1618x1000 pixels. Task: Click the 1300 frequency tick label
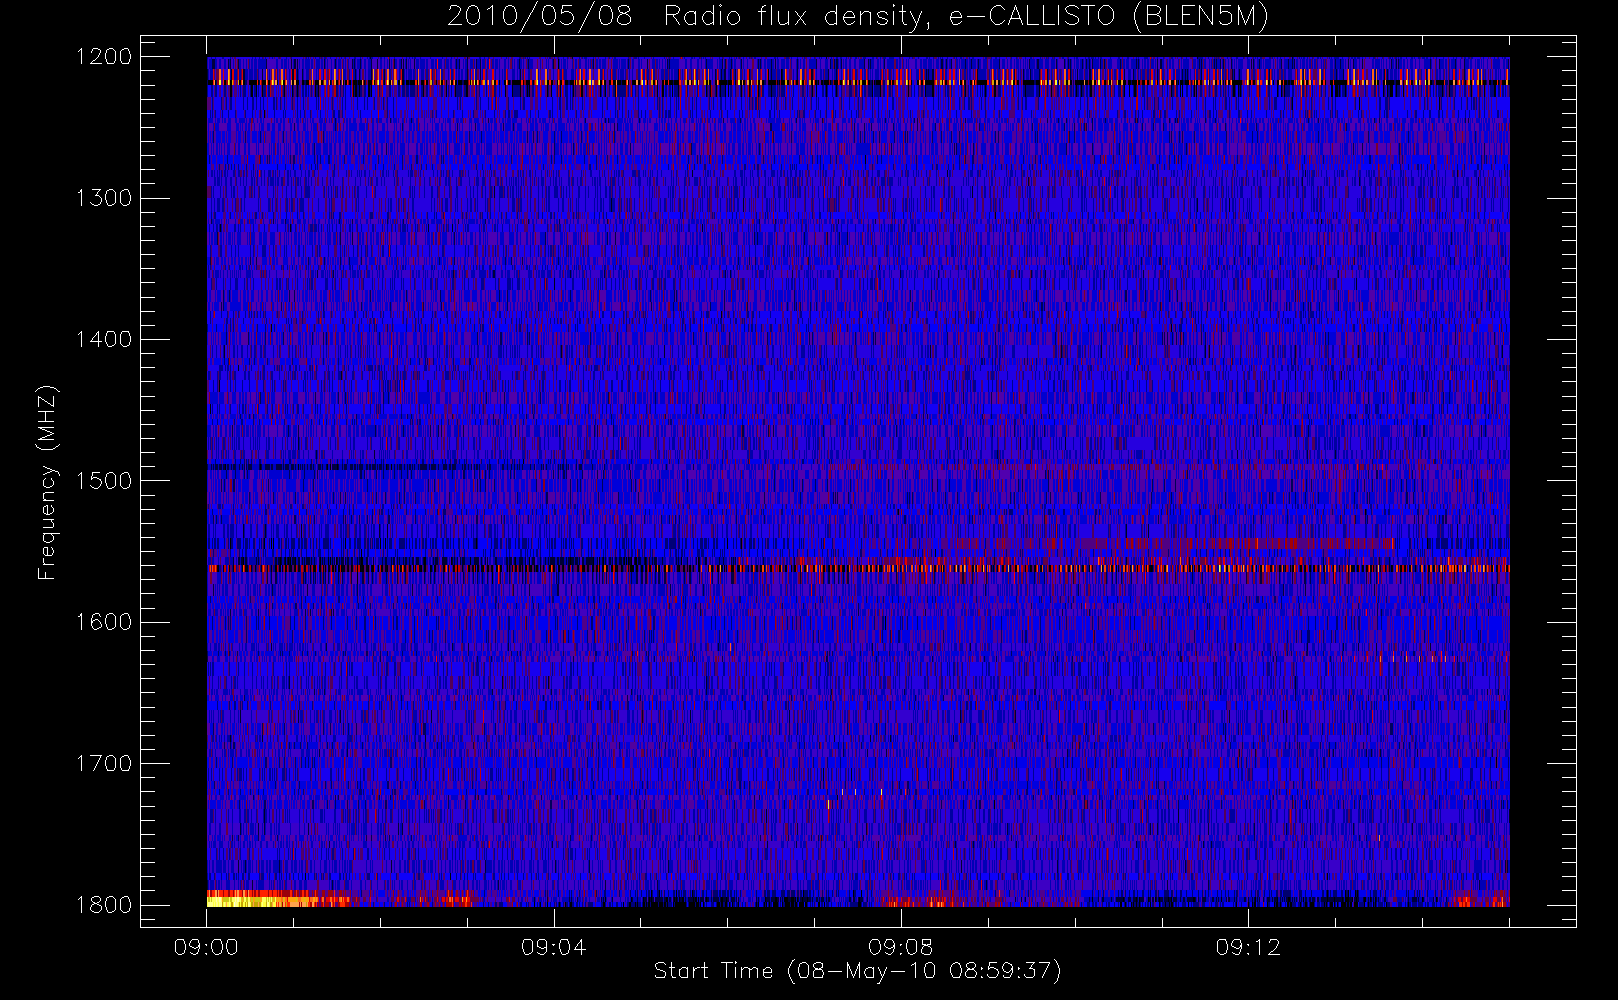coord(104,198)
